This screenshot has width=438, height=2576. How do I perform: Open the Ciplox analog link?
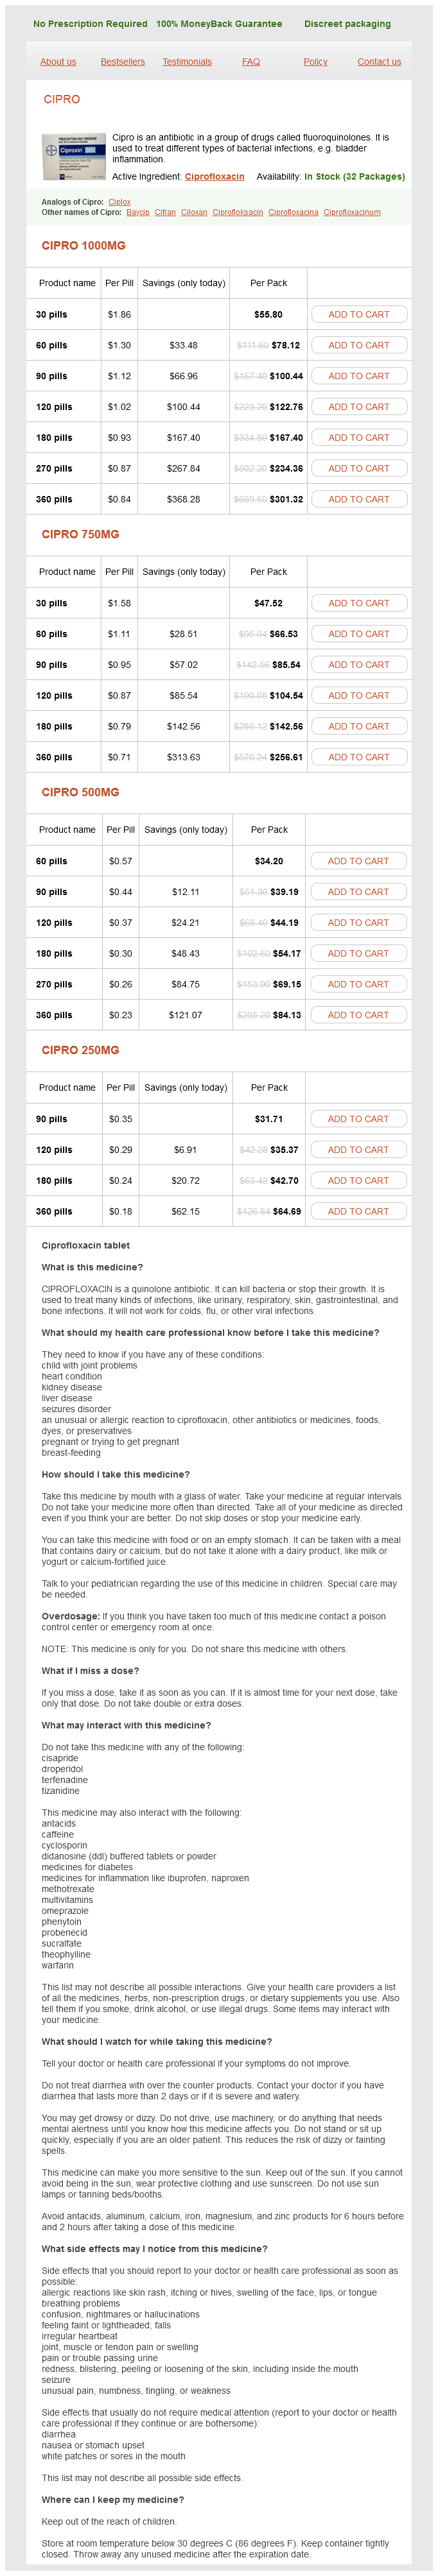point(119,202)
